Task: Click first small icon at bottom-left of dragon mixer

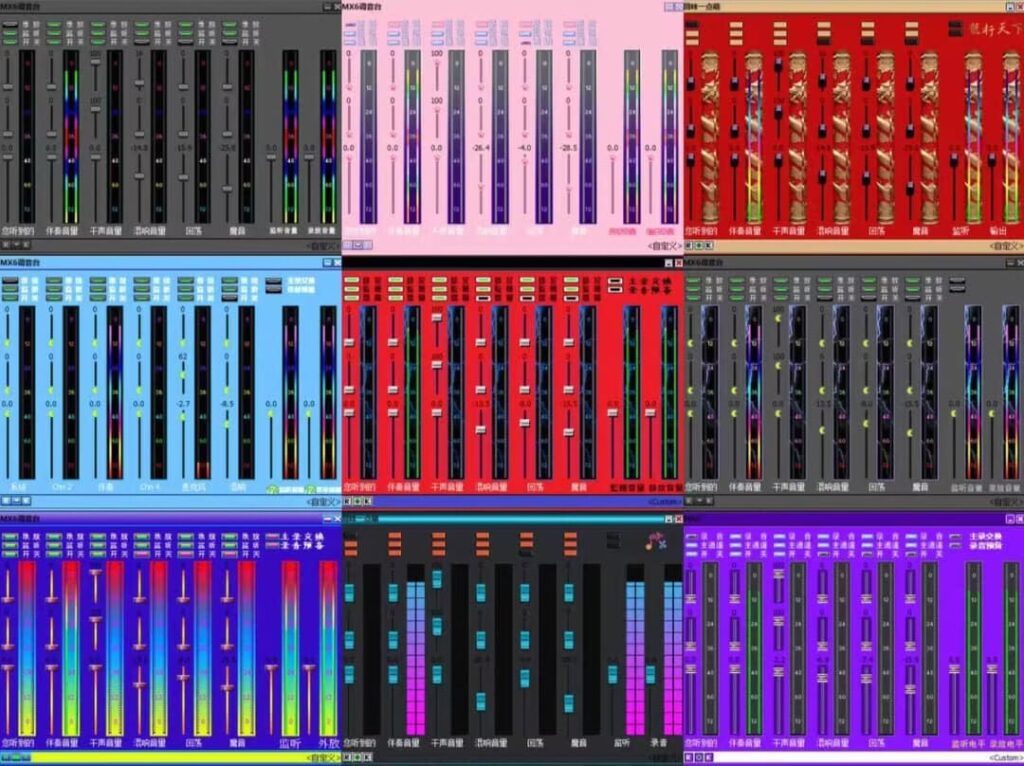Action: pos(690,244)
